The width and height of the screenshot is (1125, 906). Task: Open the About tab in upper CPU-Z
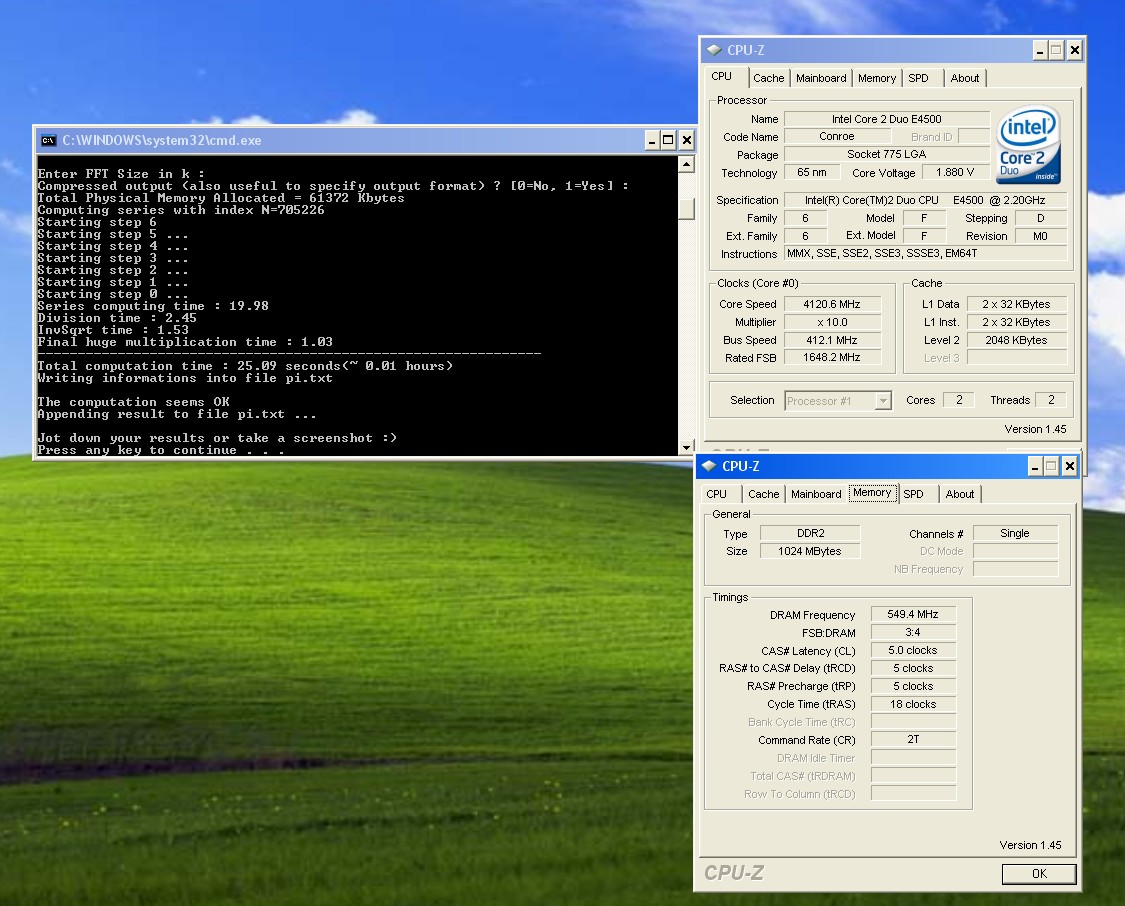click(964, 78)
